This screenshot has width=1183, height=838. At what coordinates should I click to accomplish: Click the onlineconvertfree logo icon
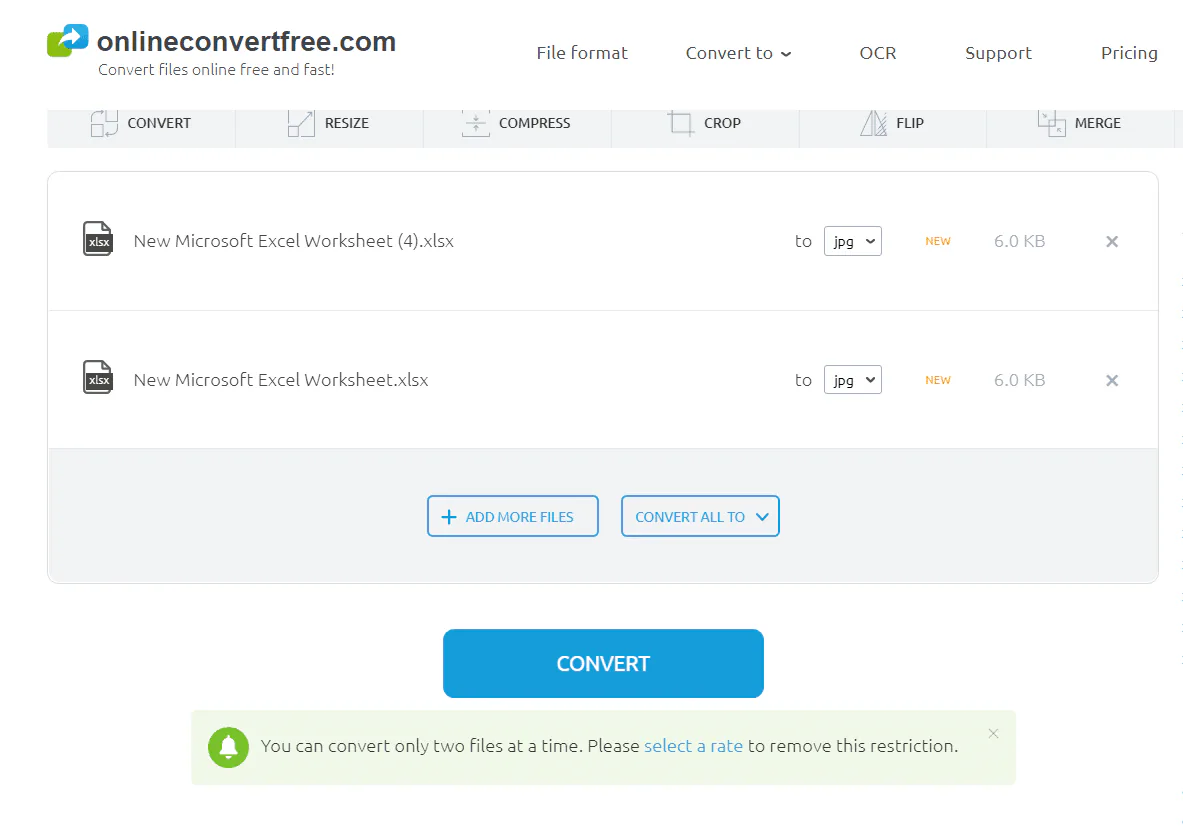[68, 41]
